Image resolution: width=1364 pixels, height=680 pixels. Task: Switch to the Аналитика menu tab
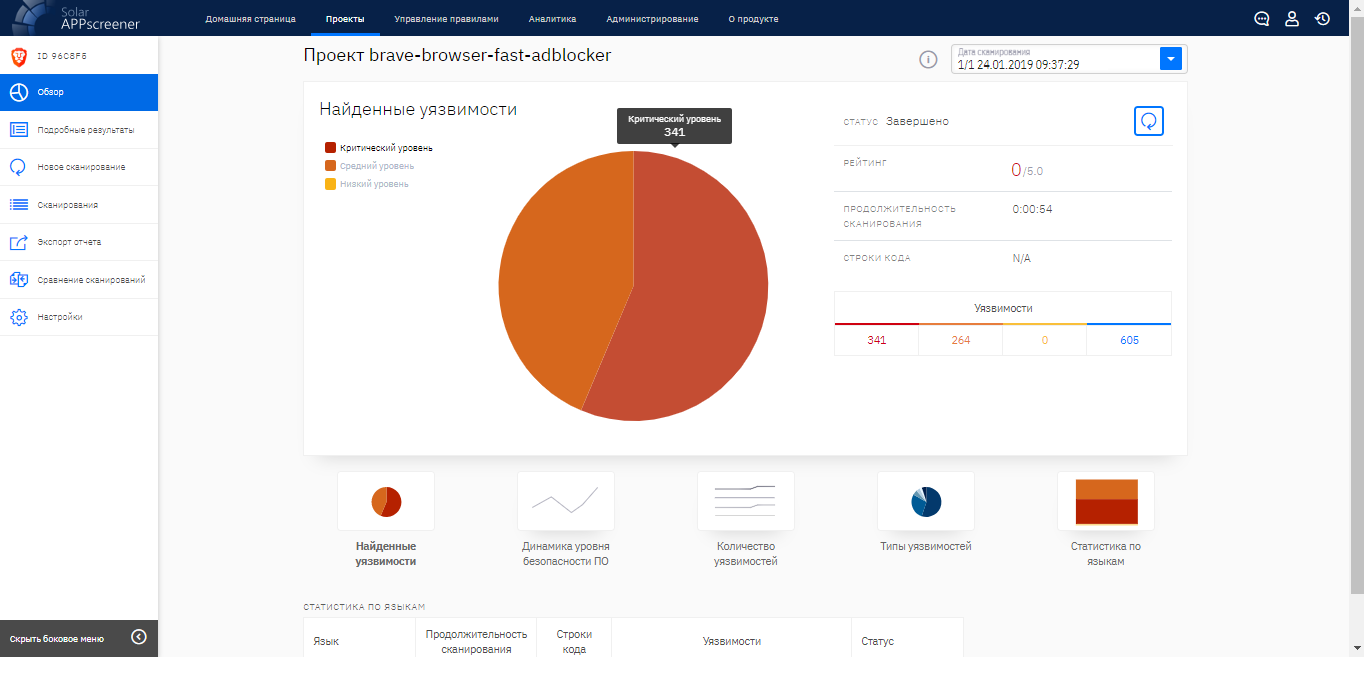552,19
